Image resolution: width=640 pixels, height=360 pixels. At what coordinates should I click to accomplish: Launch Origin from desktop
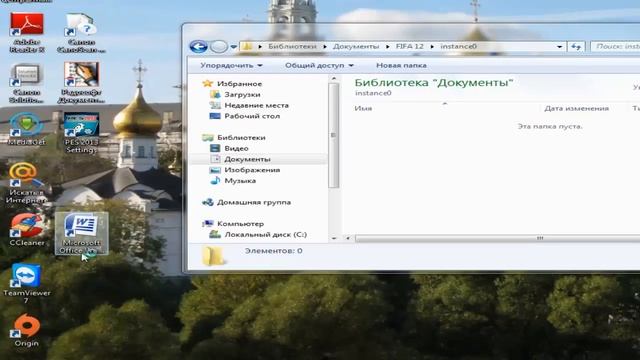(27, 330)
